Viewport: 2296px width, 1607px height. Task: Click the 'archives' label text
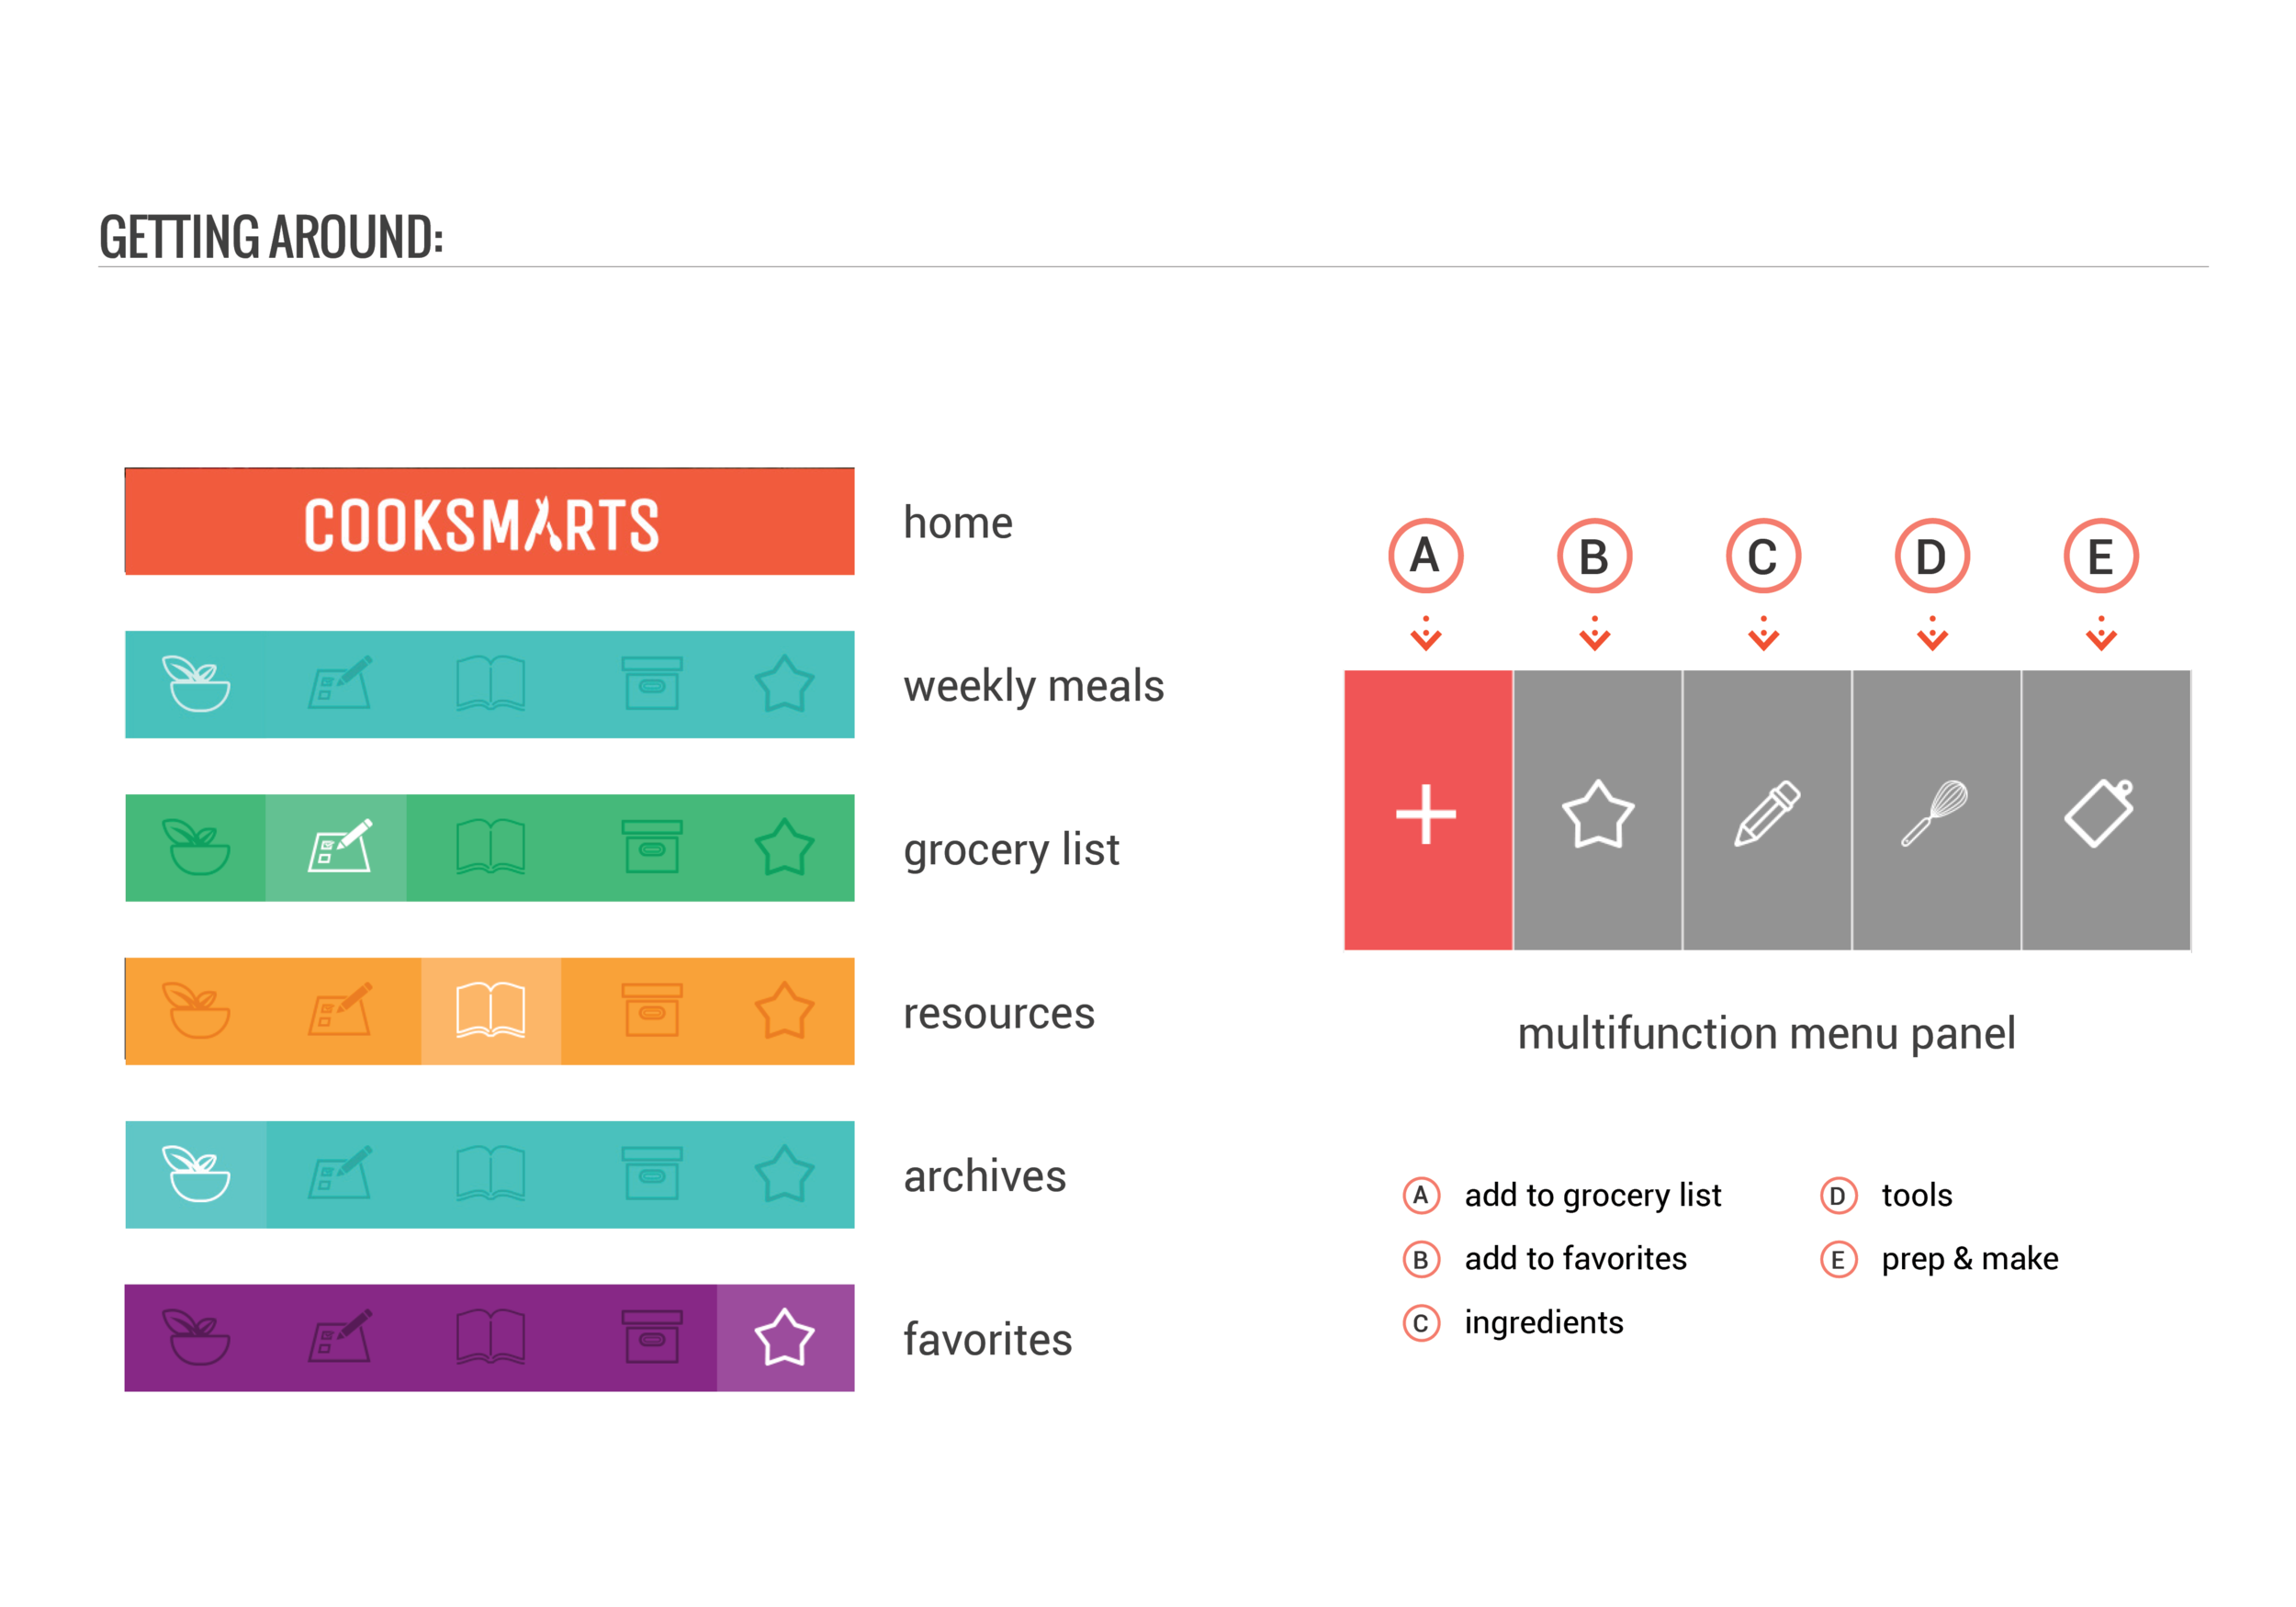tap(985, 1177)
